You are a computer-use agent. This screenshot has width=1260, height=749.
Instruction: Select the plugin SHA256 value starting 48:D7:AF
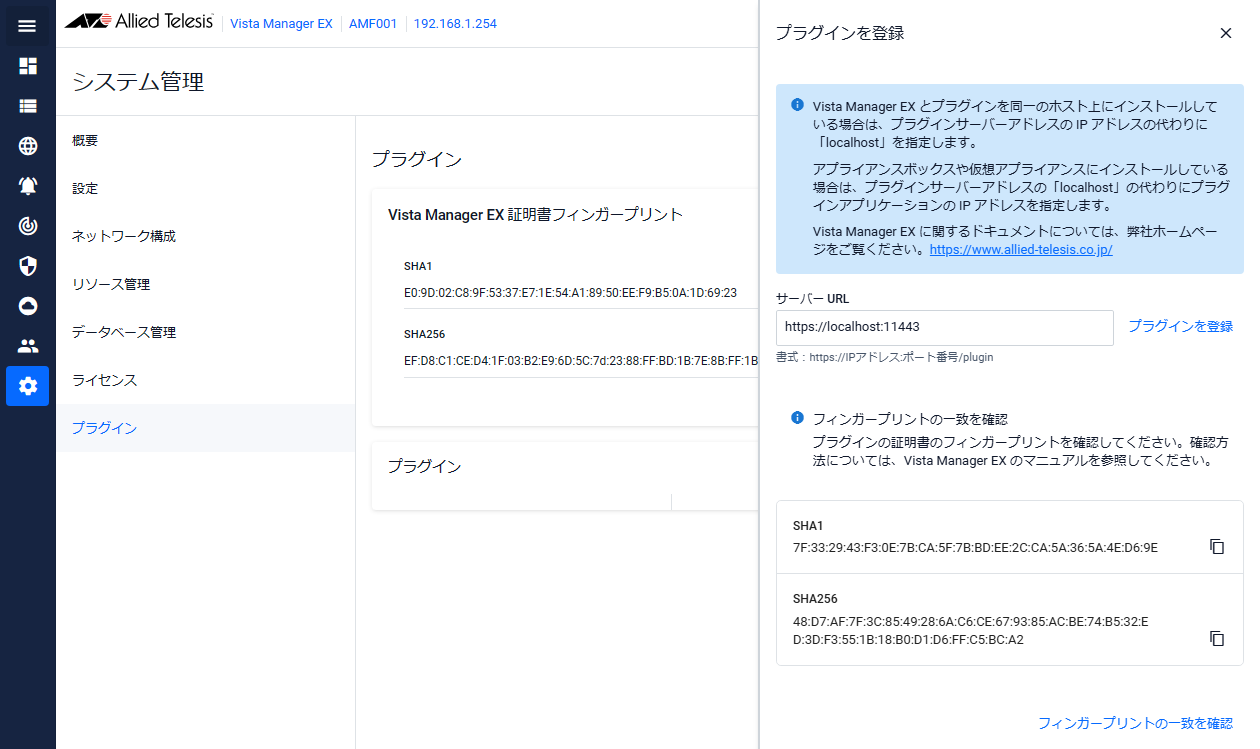point(970,631)
